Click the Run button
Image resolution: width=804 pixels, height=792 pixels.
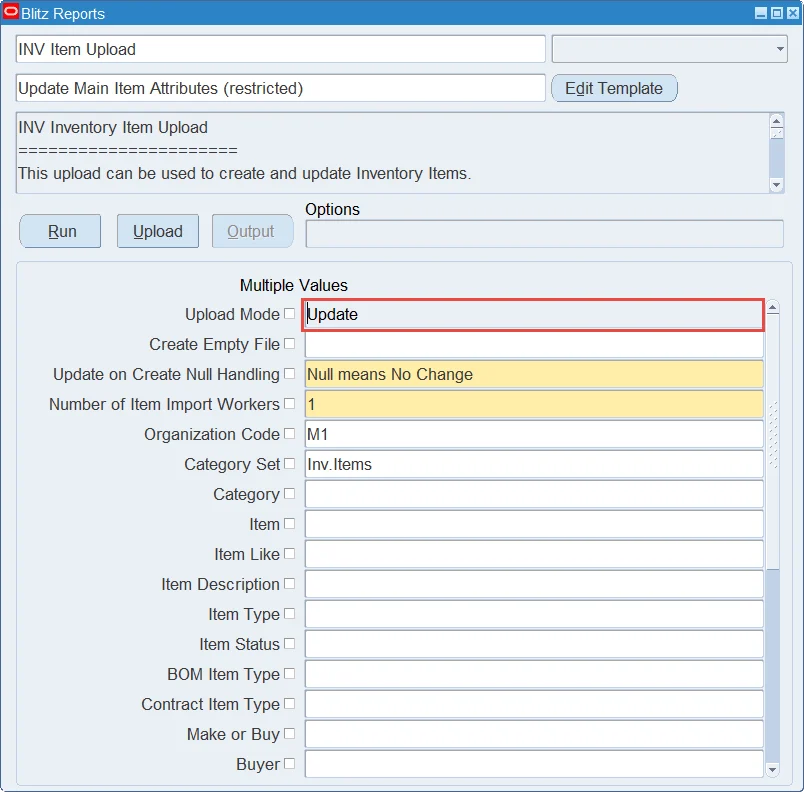click(x=60, y=231)
